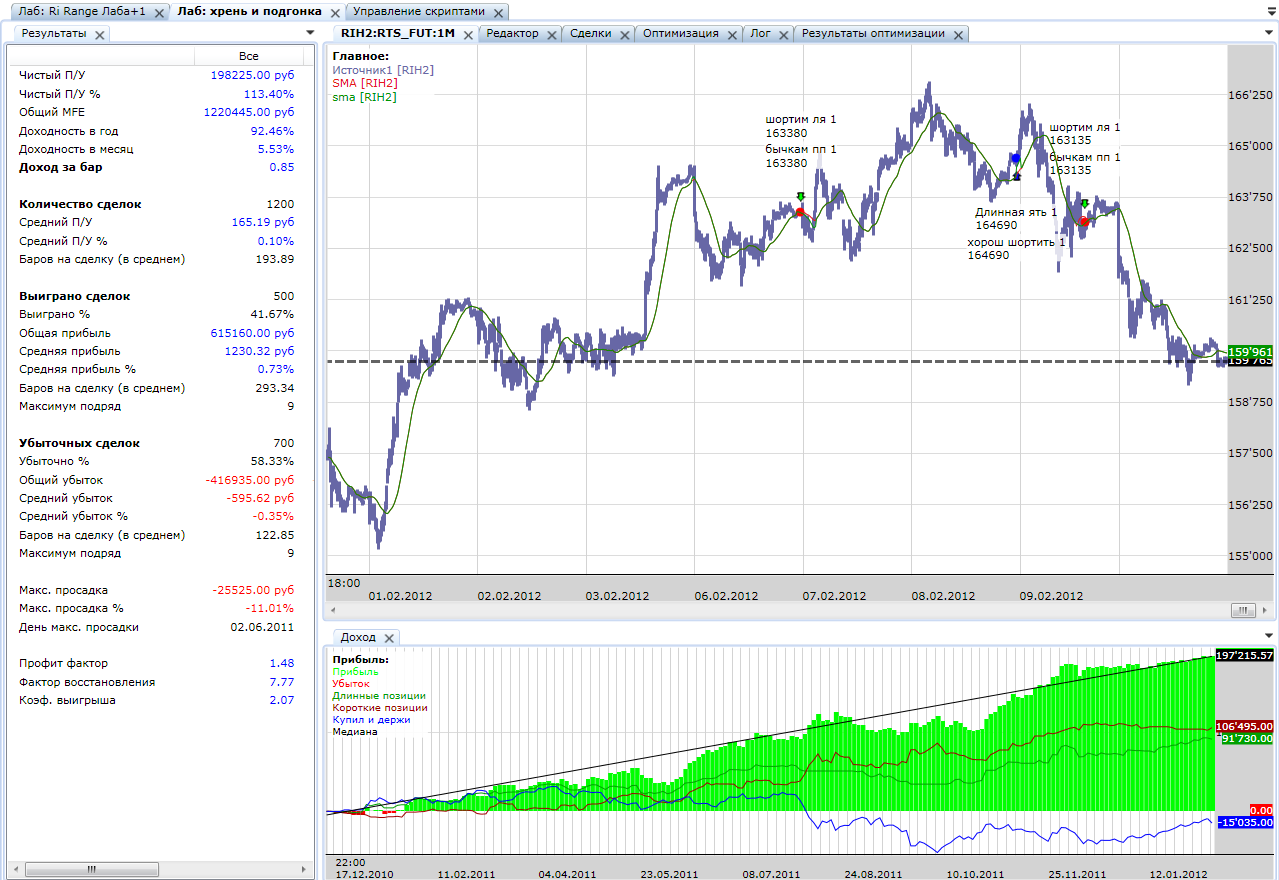This screenshot has width=1279, height=880.
Task: Select the Все column header
Action: coord(249,56)
